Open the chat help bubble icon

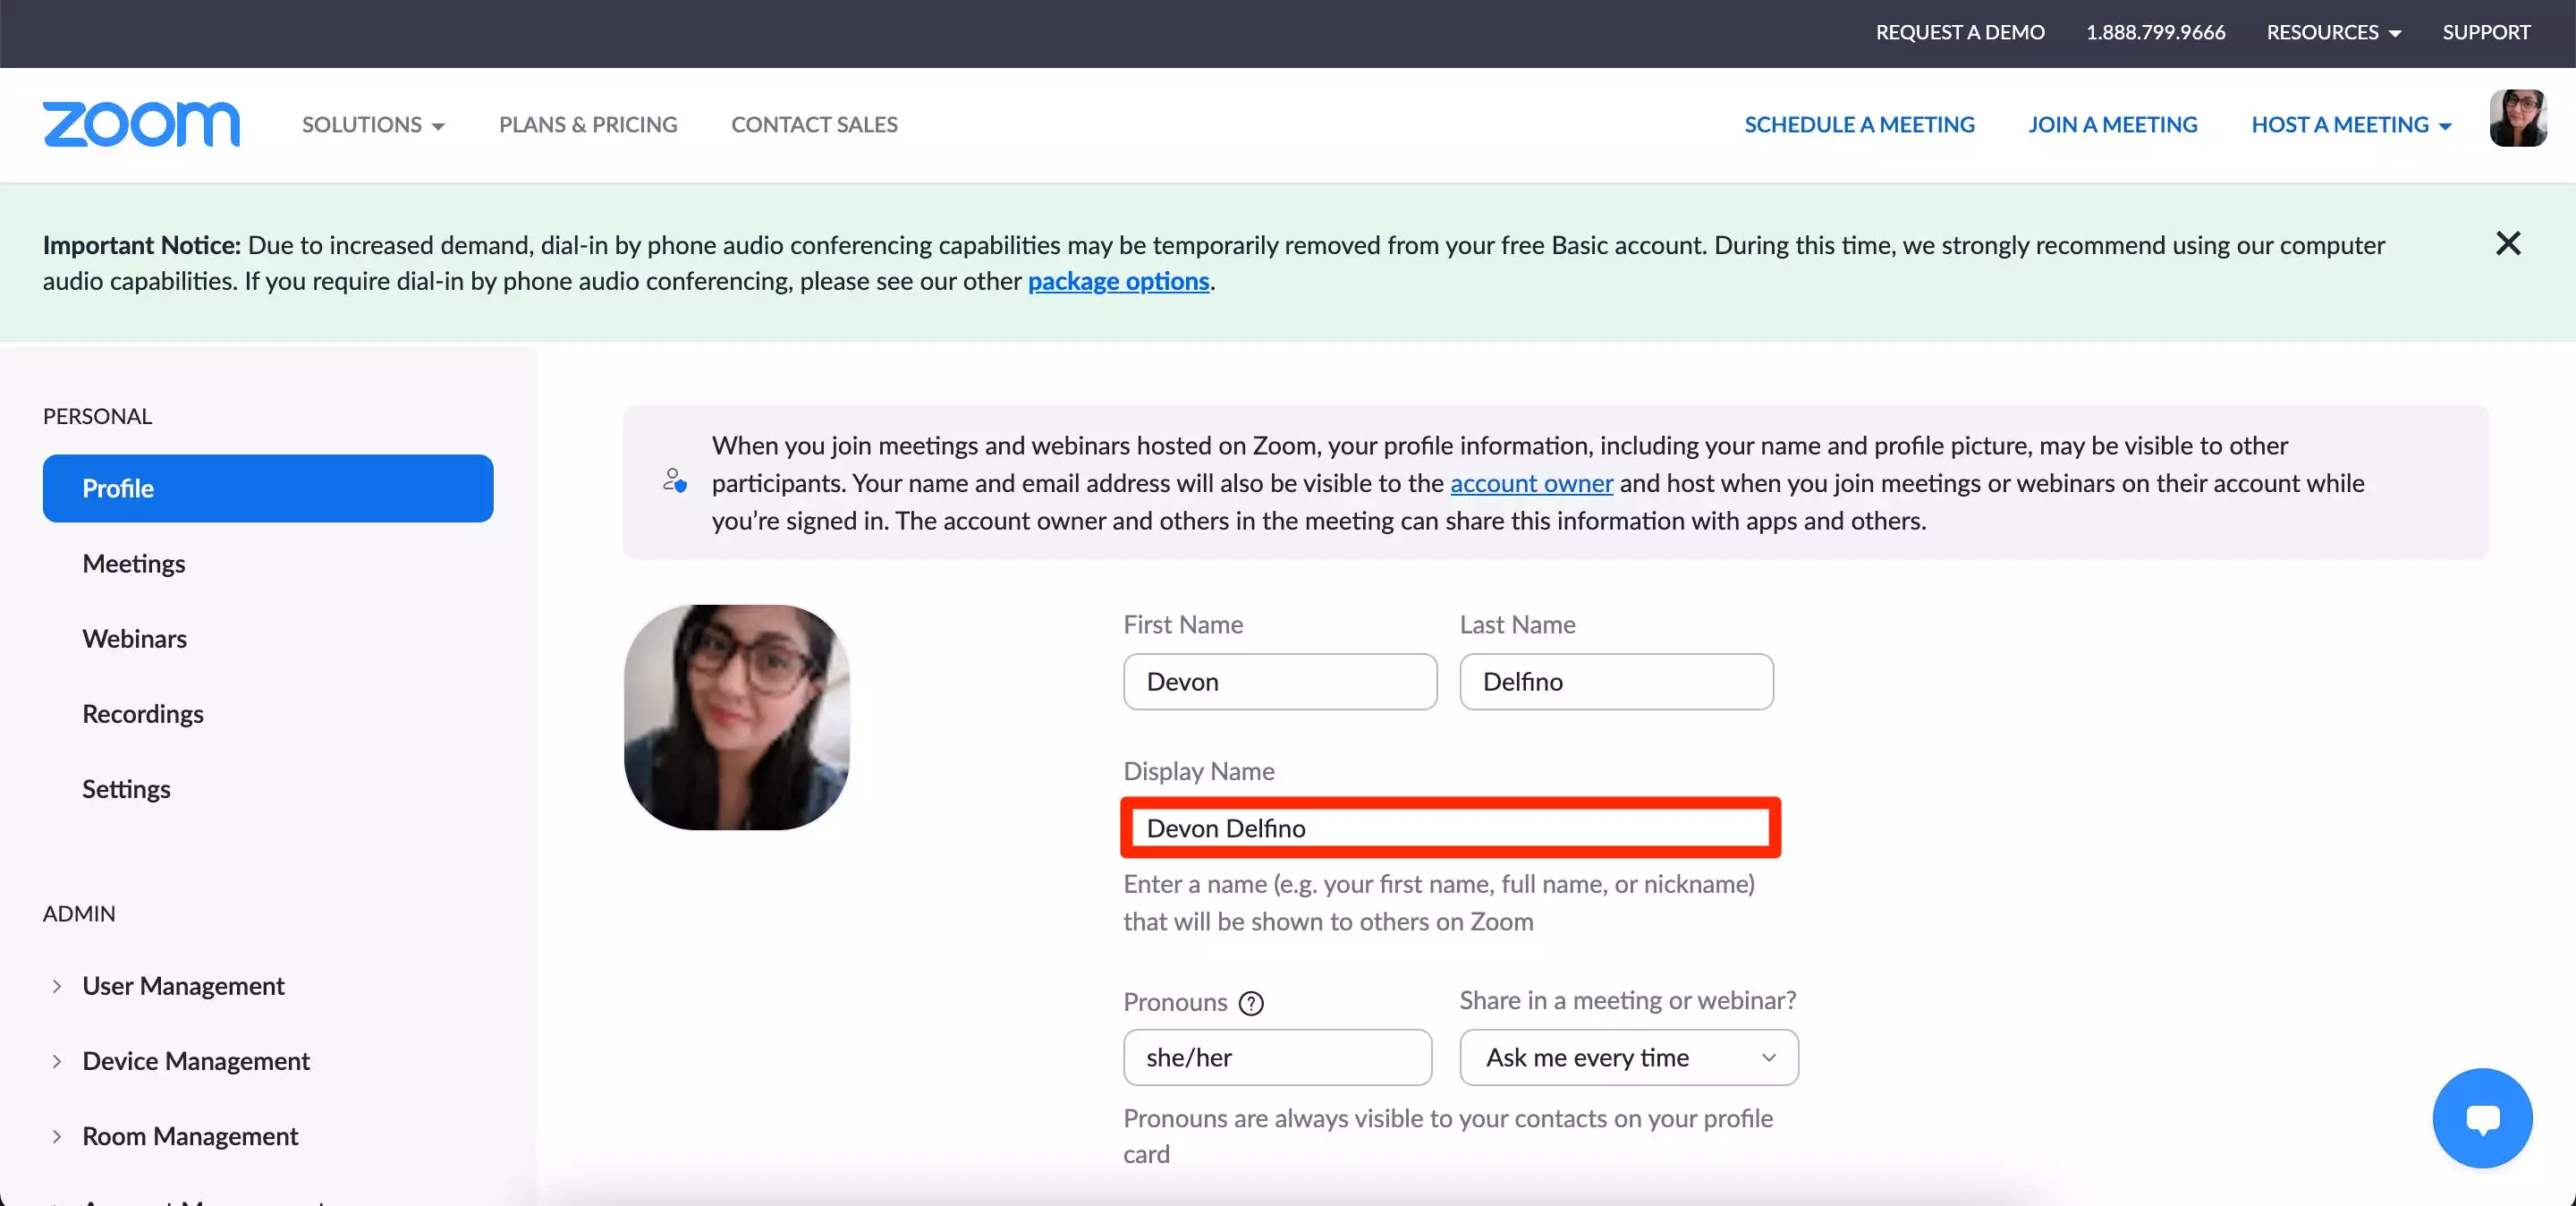coord(2482,1117)
